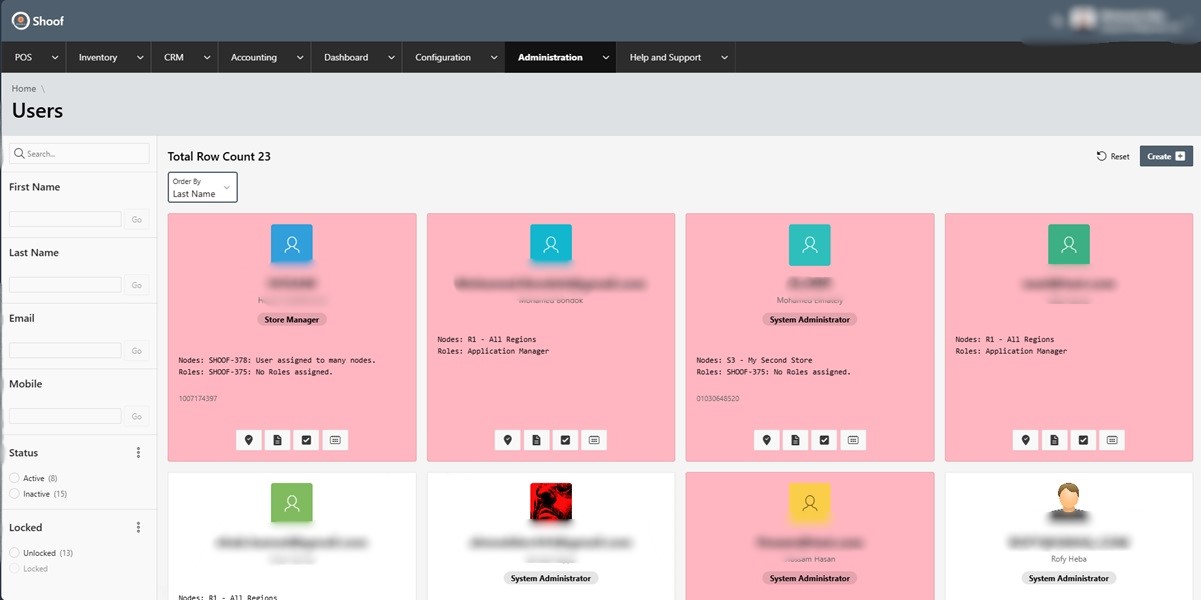This screenshot has height=600, width=1201.
Task: Open Locked filter three-dot menu
Action: (x=138, y=527)
